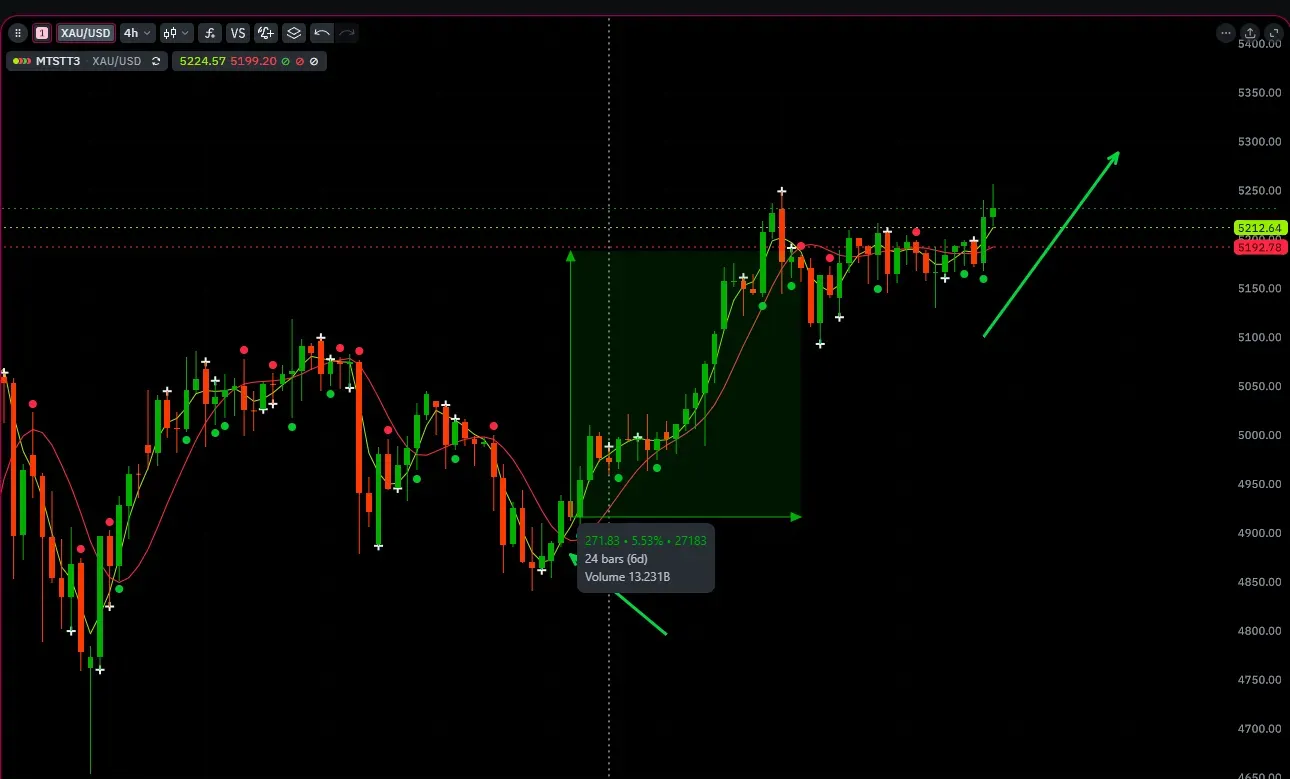Open the layers panel icon
This screenshot has width=1290, height=779.
(294, 33)
